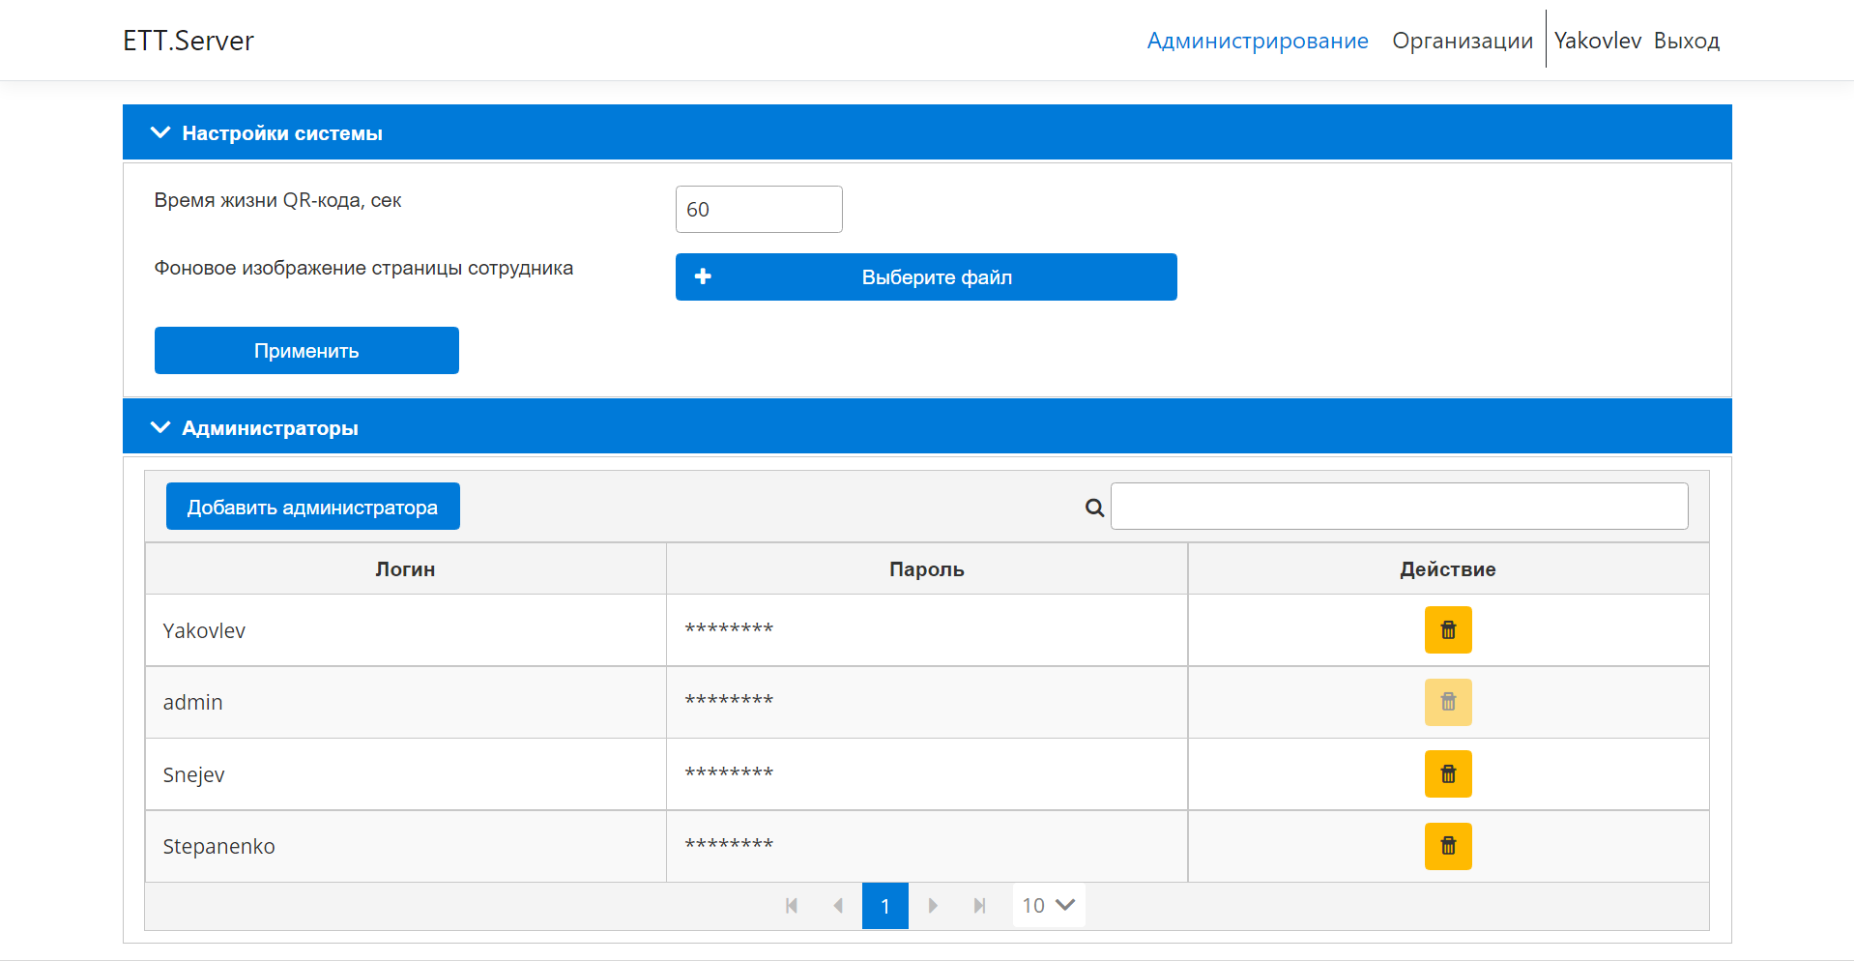Collapse the Настройки системы section
The image size is (1854, 961).
click(x=160, y=133)
